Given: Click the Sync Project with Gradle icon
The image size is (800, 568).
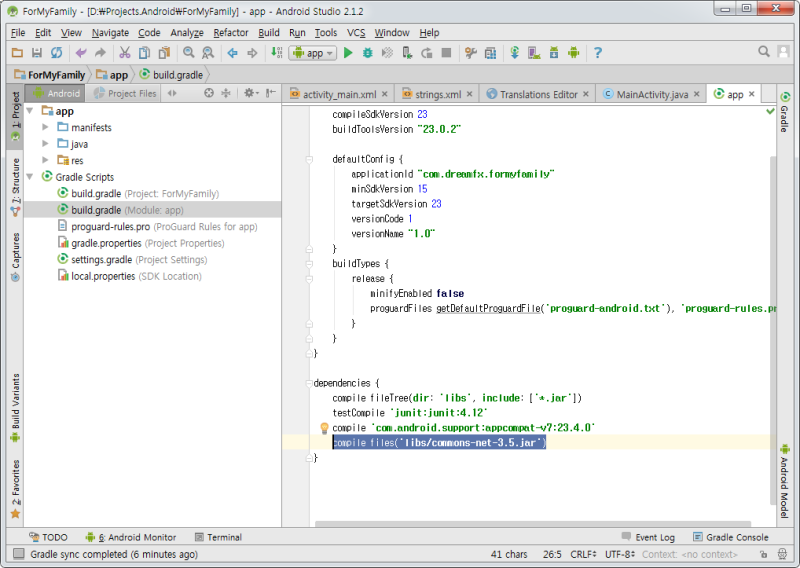Looking at the screenshot, I should tap(514, 53).
